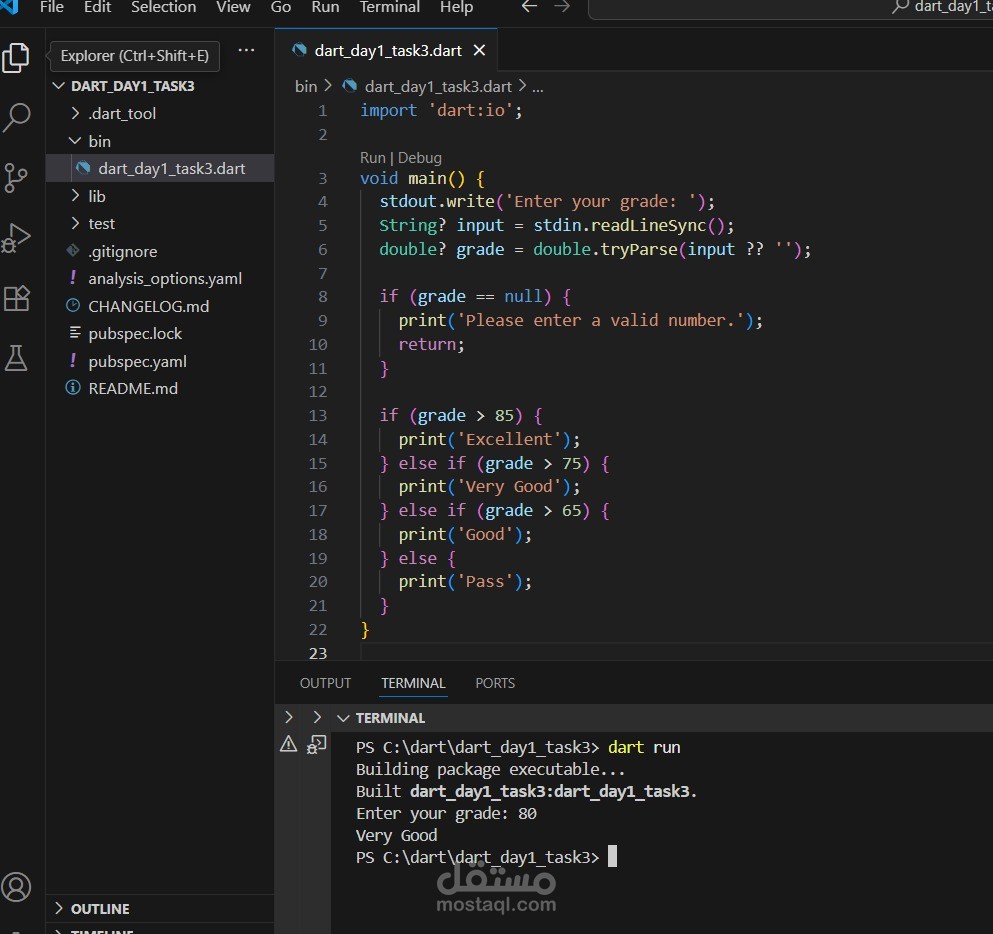The image size is (993, 934).
Task: Collapse the bin folder
Action: pyautogui.click(x=75, y=141)
